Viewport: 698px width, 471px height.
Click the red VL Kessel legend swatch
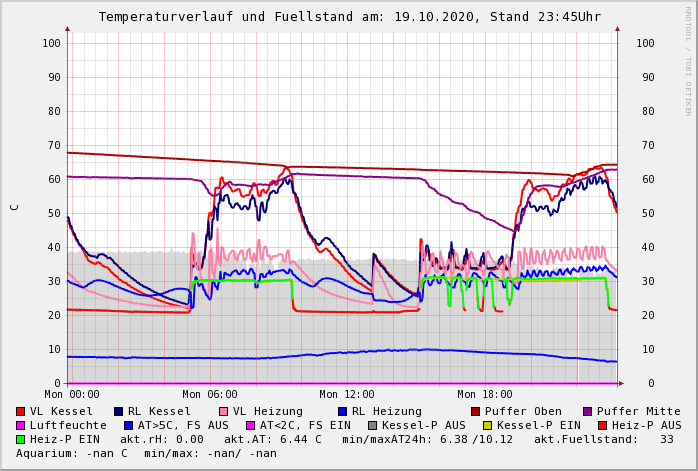click(21, 411)
